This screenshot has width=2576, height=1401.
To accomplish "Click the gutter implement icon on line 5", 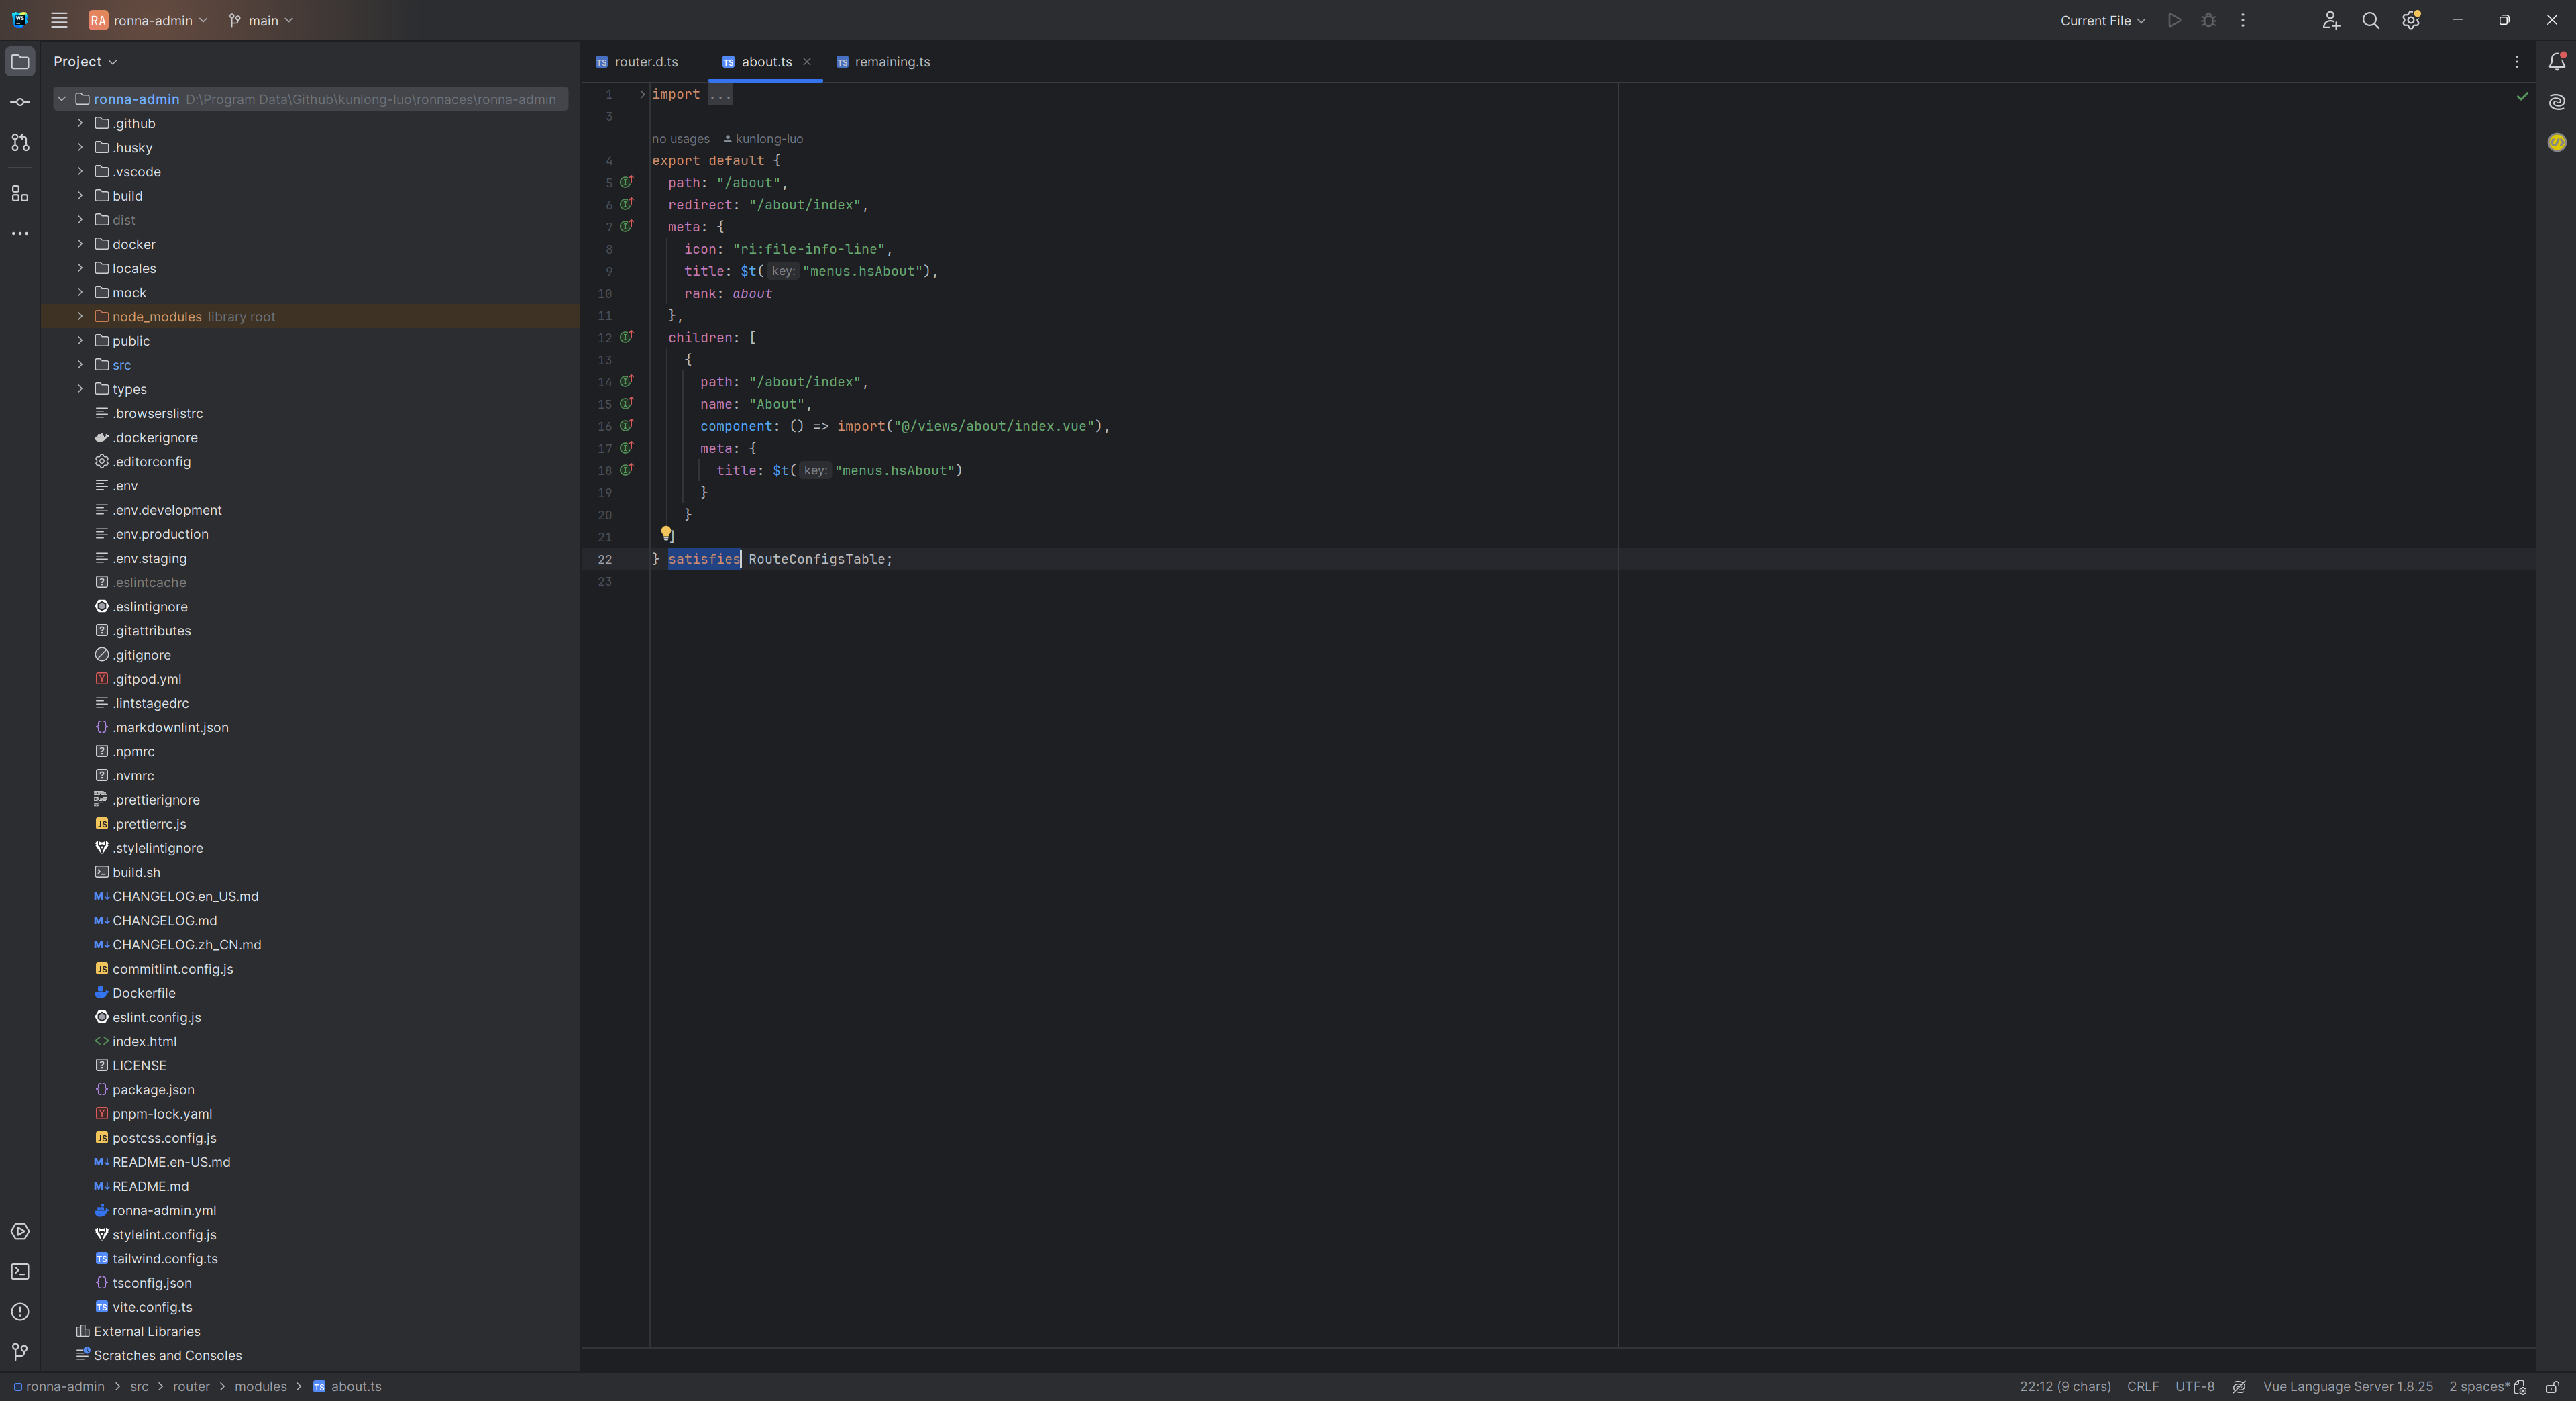I will coord(627,182).
